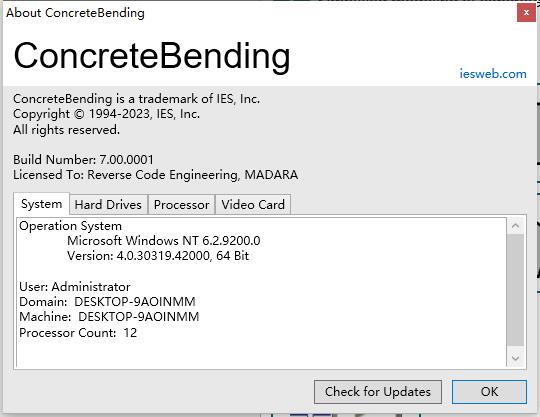This screenshot has height=417, width=540.
Task: Open the Processor tab
Action: coord(181,205)
